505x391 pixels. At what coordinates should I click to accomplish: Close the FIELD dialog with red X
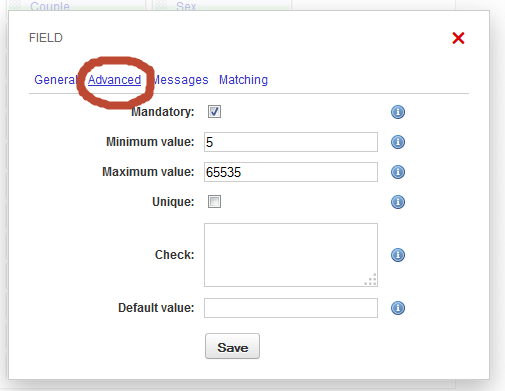pos(458,38)
